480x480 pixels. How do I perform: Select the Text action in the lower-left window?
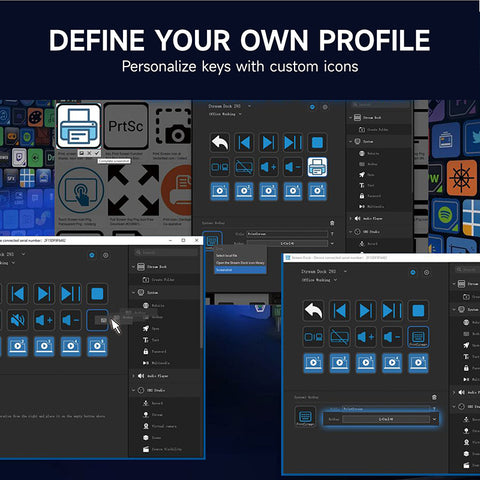(151, 340)
